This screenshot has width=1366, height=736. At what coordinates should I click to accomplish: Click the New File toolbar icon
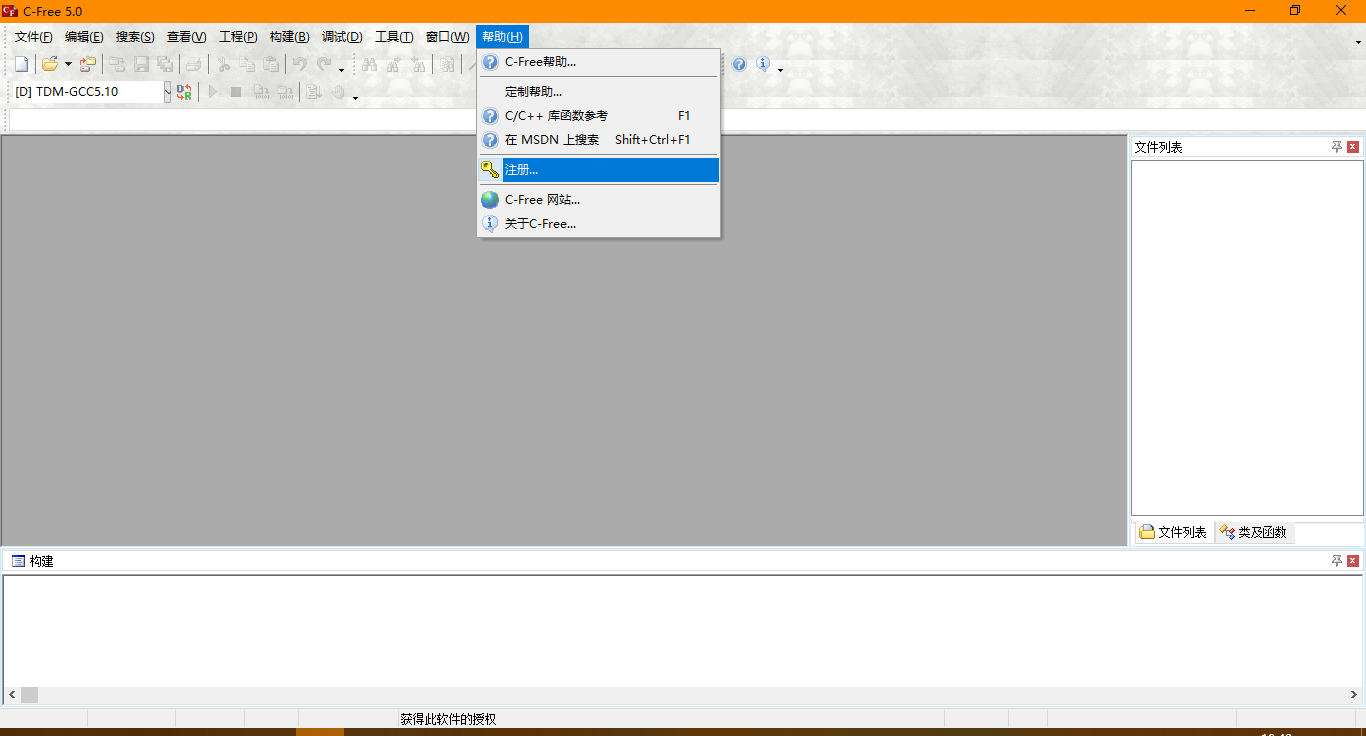click(22, 64)
